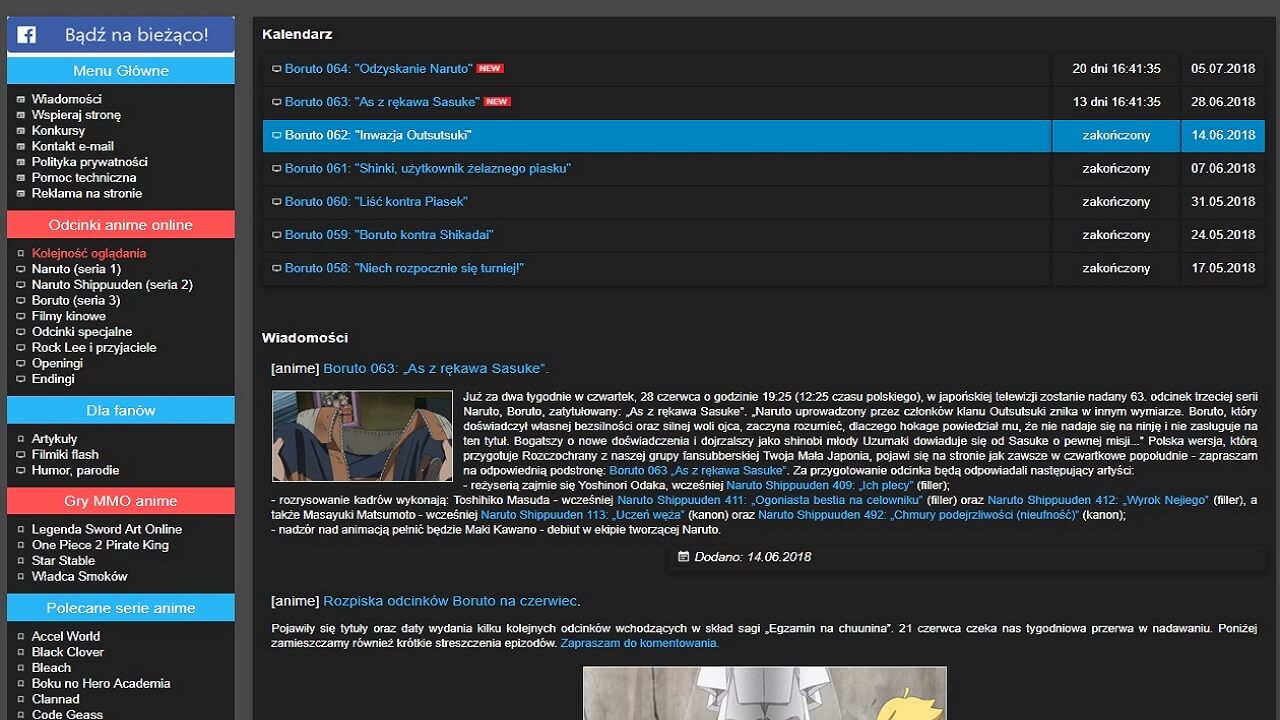The width and height of the screenshot is (1280, 720).
Task: Open Endingi list
Action: 53,379
